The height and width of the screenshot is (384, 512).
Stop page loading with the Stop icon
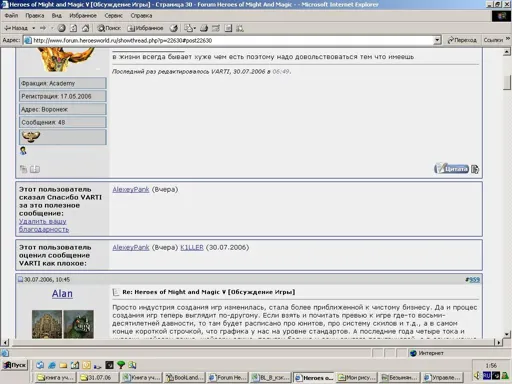pyautogui.click(x=61, y=28)
